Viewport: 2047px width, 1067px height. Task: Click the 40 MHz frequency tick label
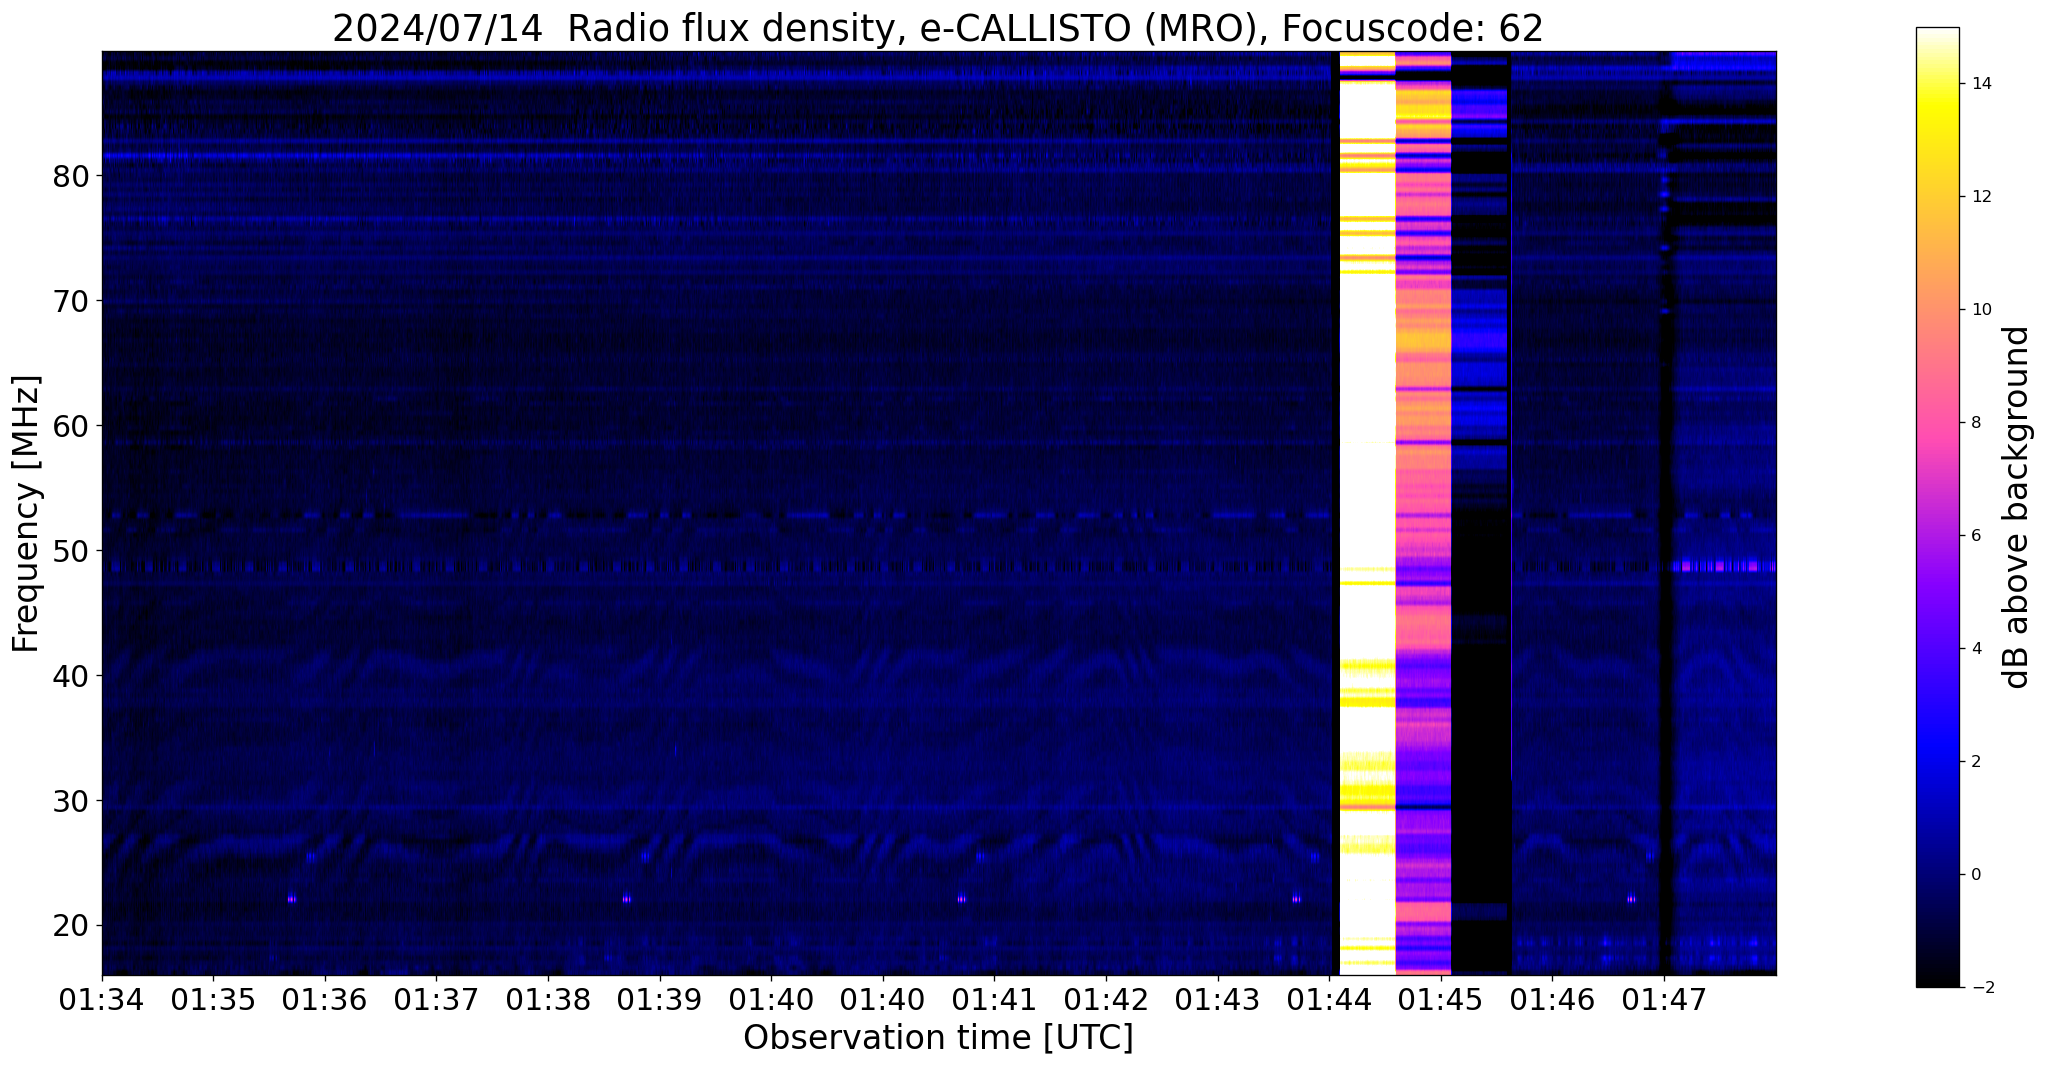(70, 676)
